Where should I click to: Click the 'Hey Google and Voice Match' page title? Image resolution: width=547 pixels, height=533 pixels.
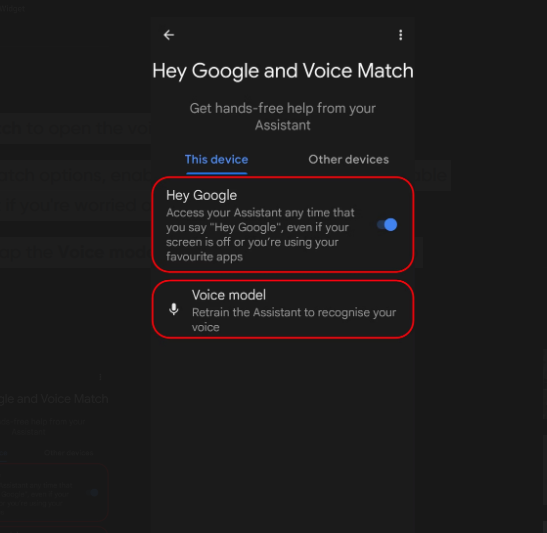(x=283, y=71)
